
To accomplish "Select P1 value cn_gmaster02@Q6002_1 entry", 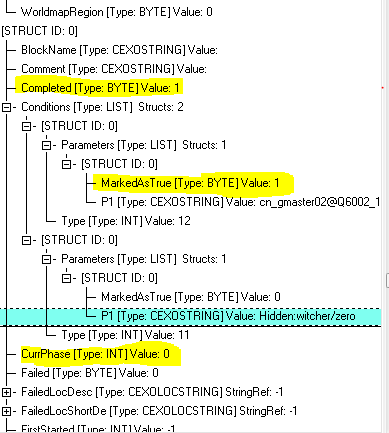I will [x=241, y=202].
